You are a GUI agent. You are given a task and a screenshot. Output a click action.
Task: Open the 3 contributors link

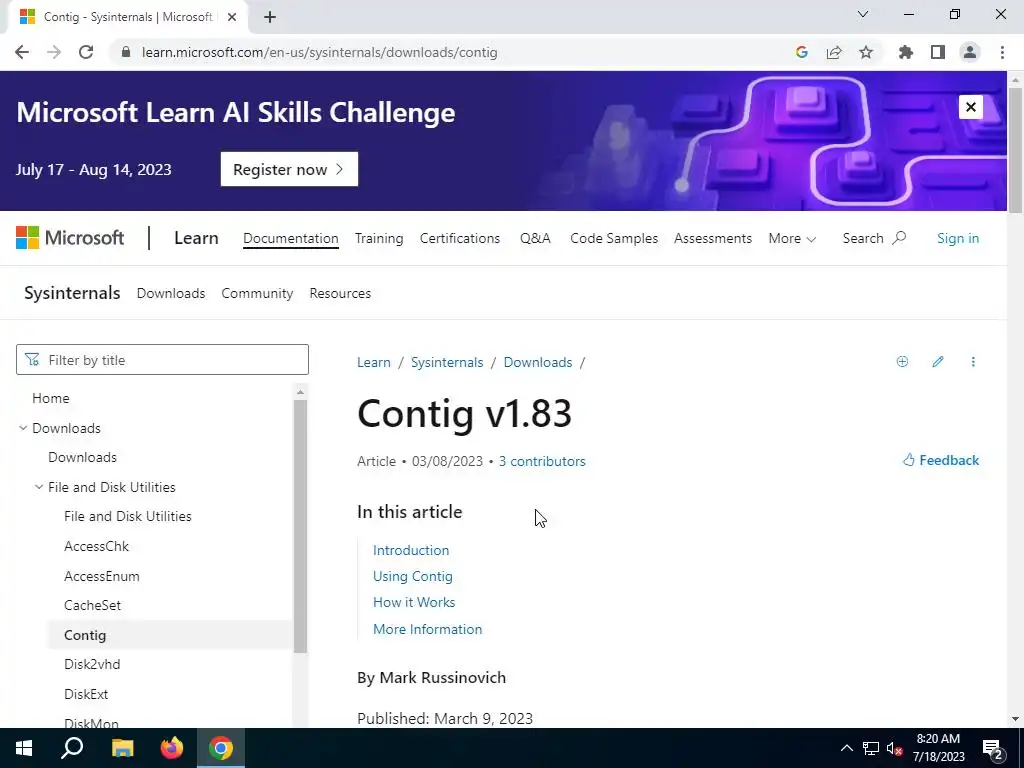[x=542, y=461]
